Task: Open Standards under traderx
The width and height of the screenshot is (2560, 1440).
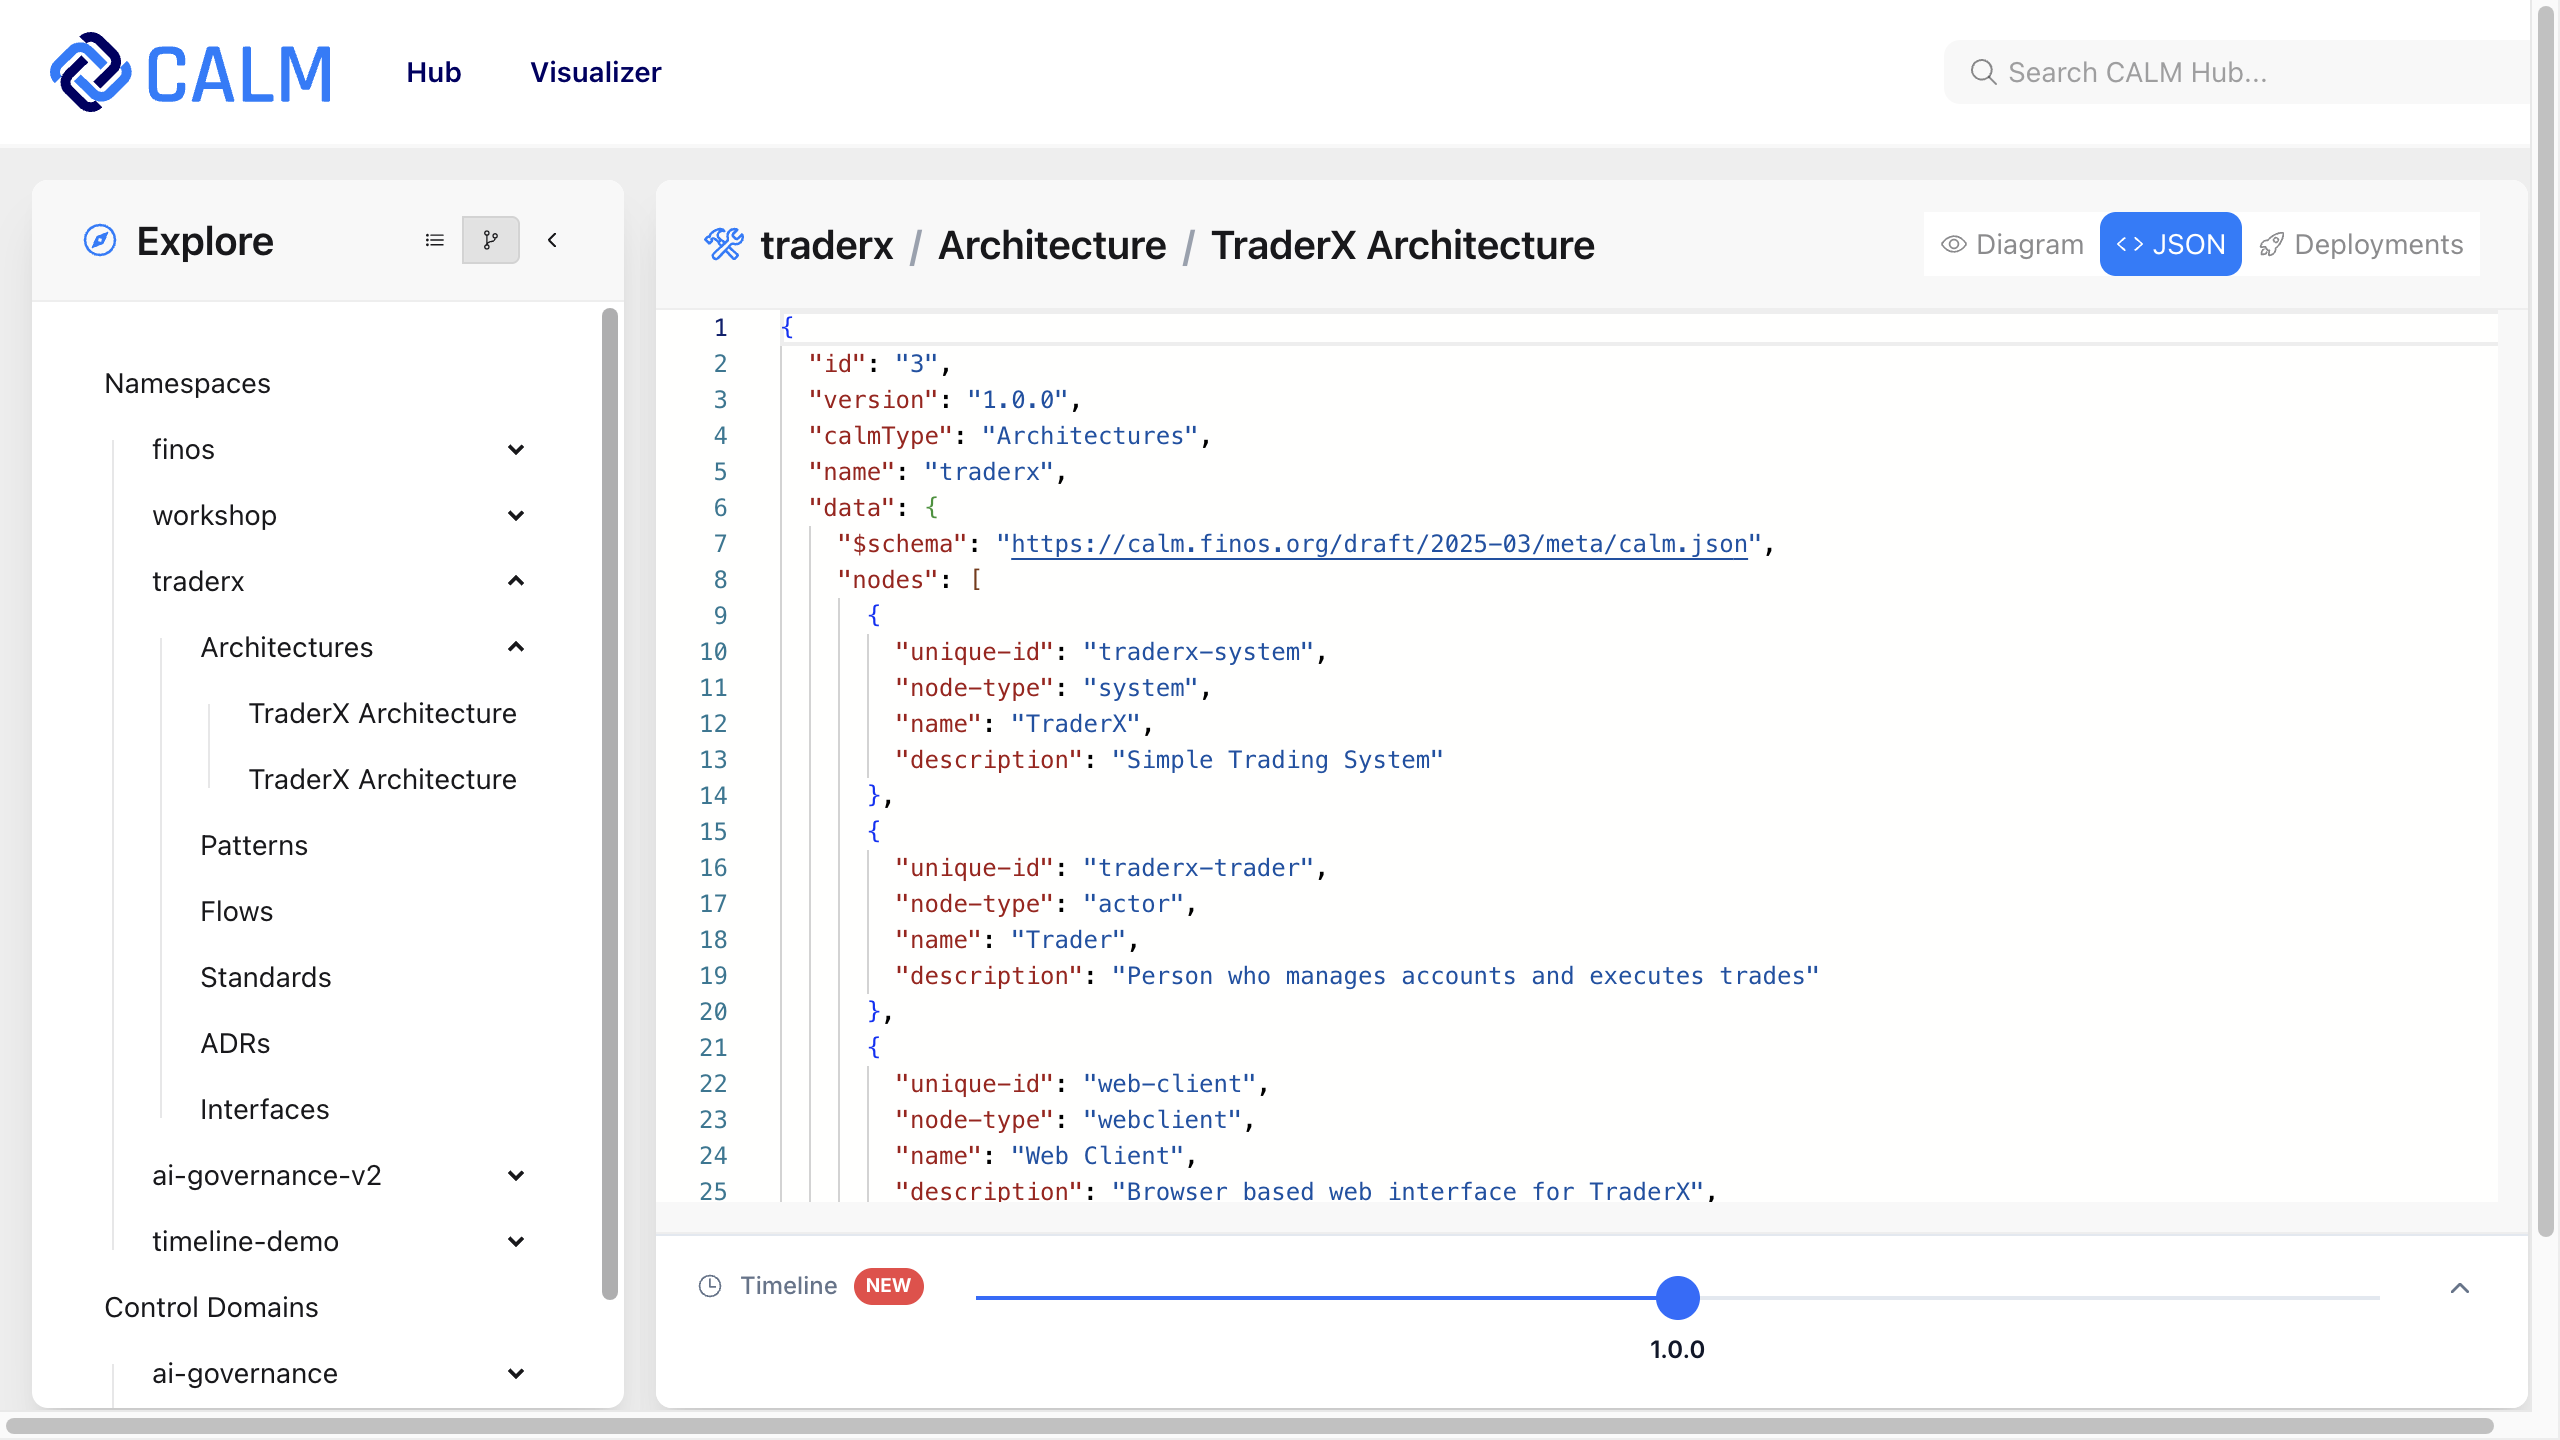Action: tap(265, 978)
